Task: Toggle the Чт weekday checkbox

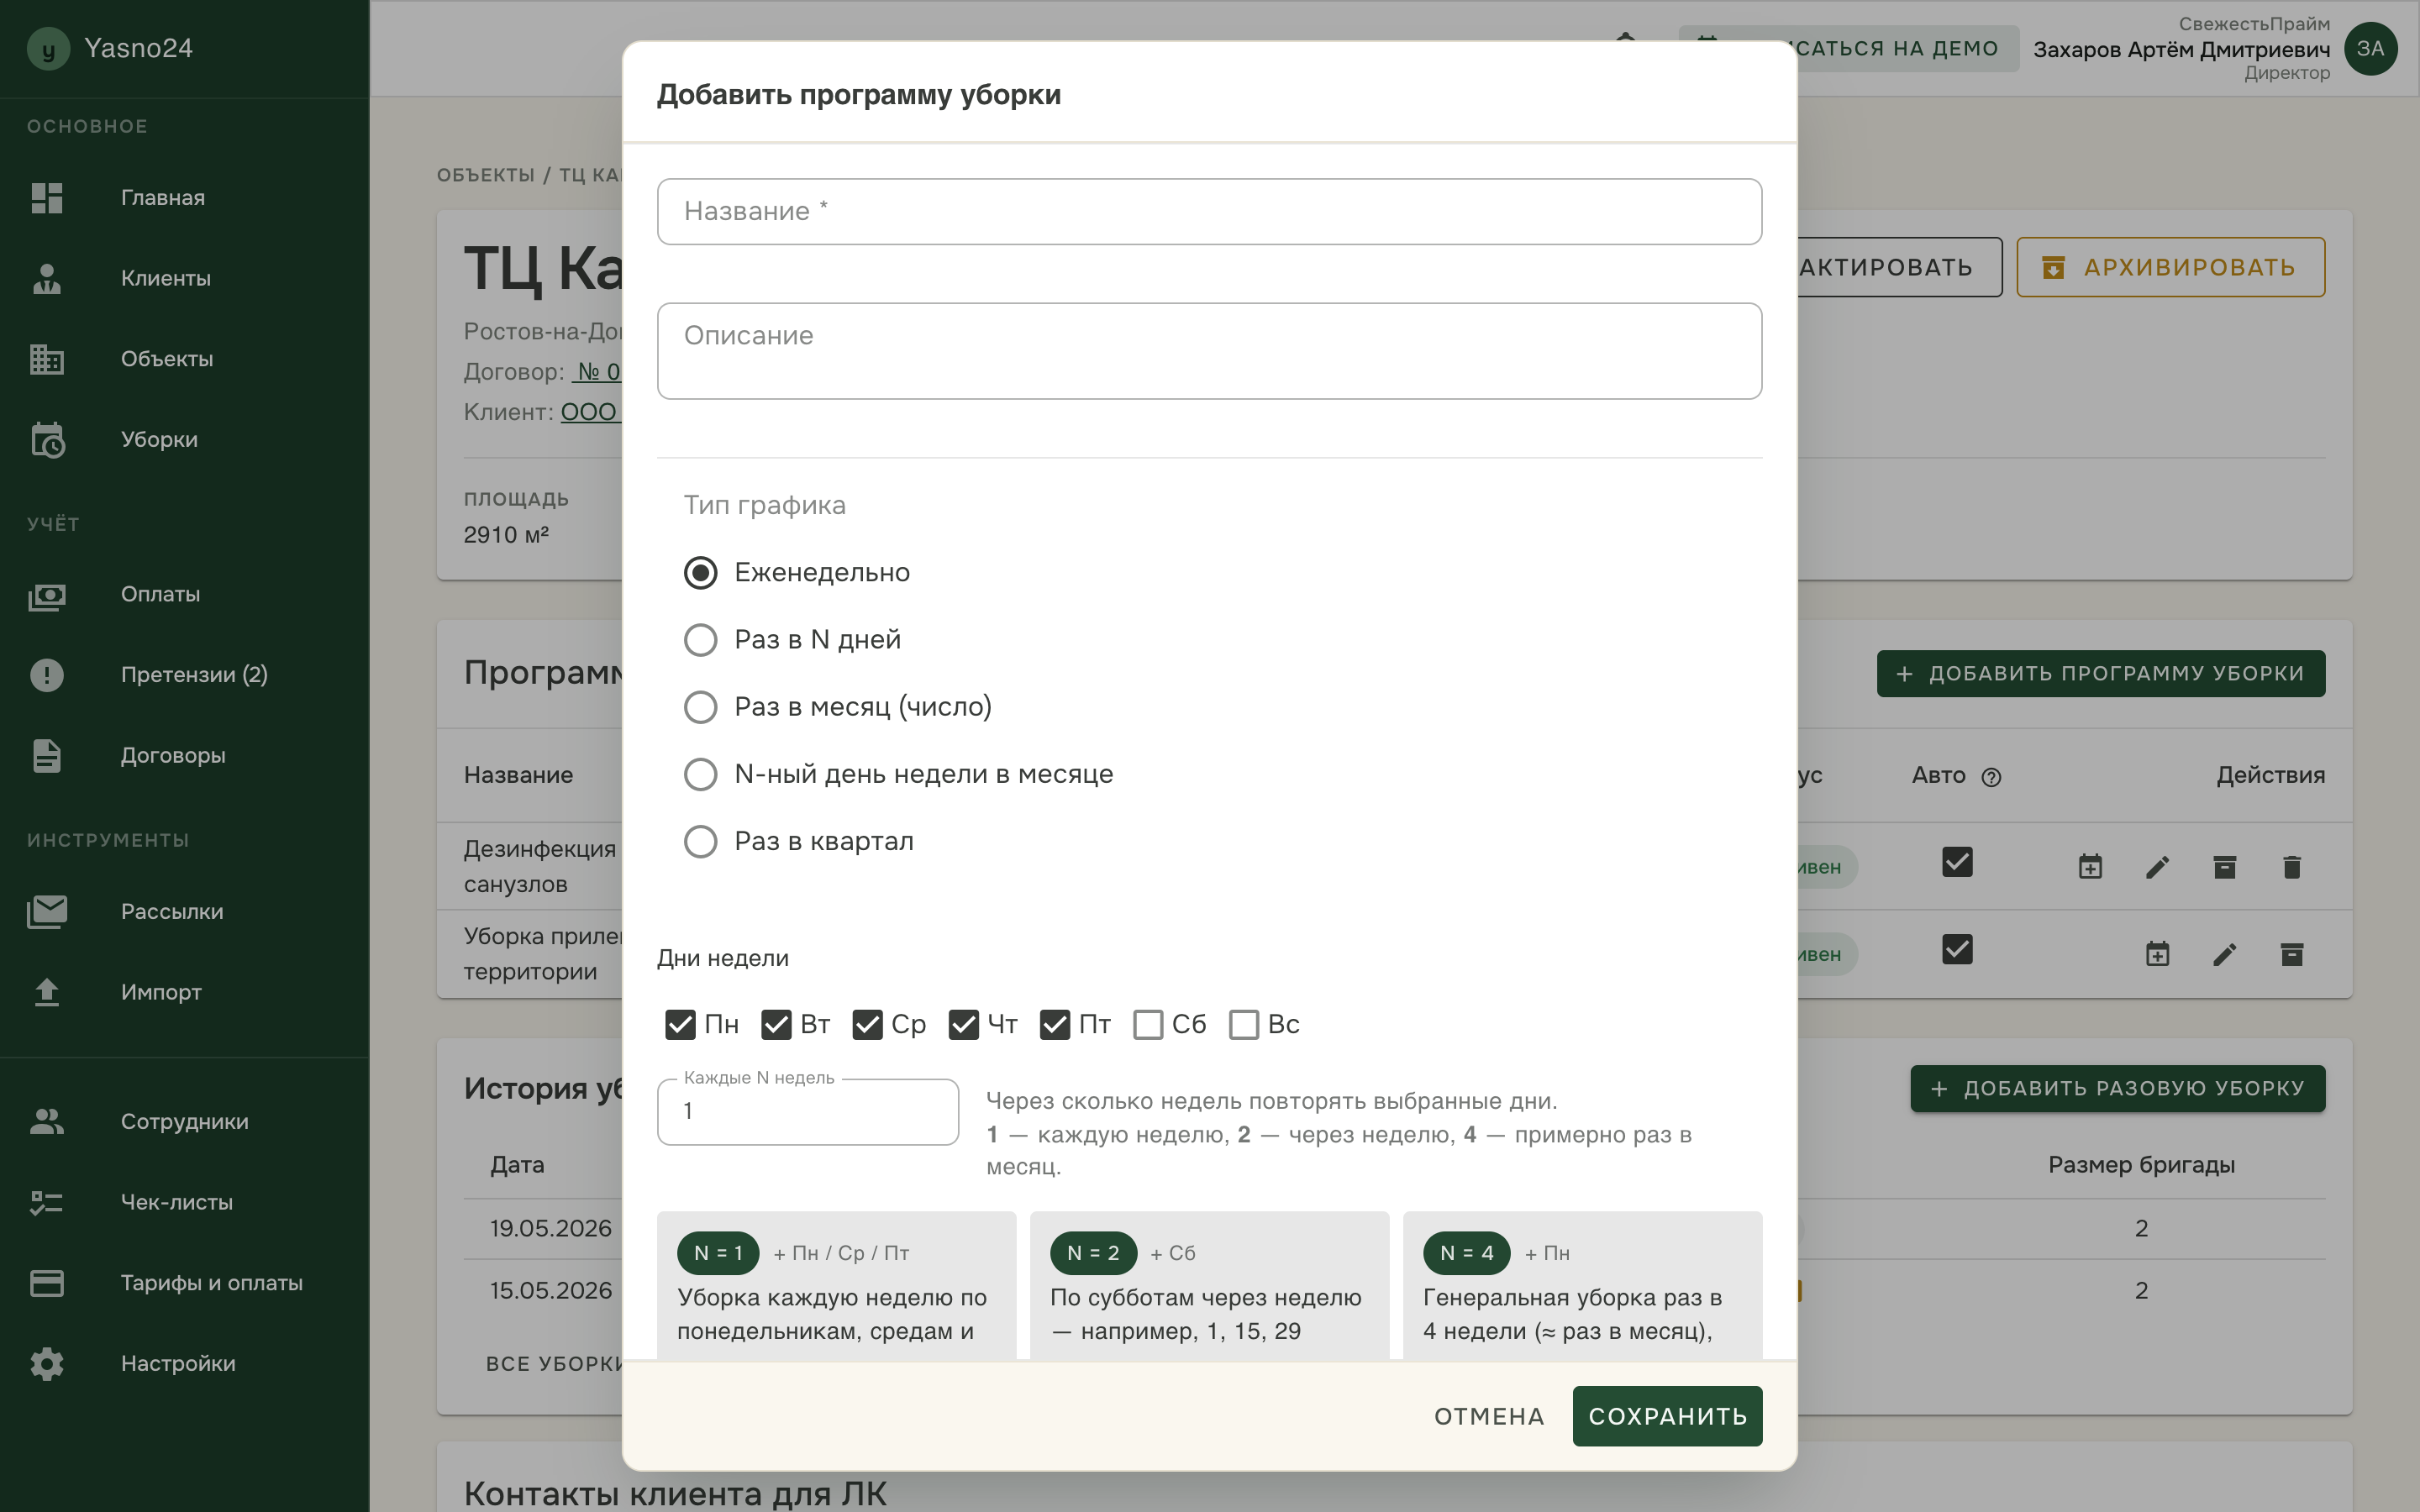Action: click(963, 1025)
